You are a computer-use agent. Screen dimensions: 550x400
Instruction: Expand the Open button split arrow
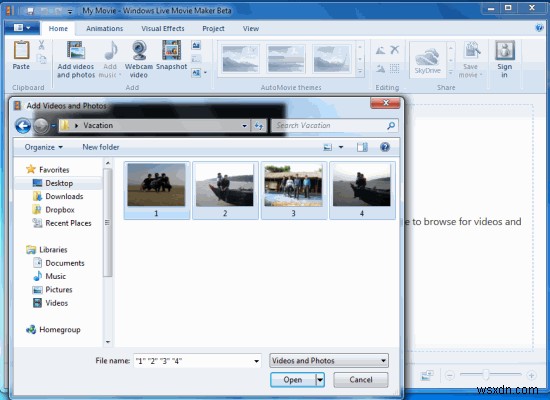pos(320,380)
